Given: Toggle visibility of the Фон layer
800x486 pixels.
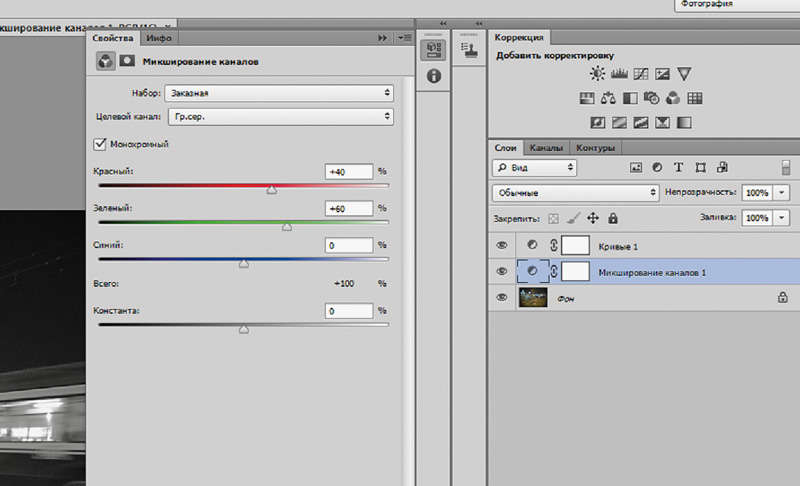Looking at the screenshot, I should 502,297.
